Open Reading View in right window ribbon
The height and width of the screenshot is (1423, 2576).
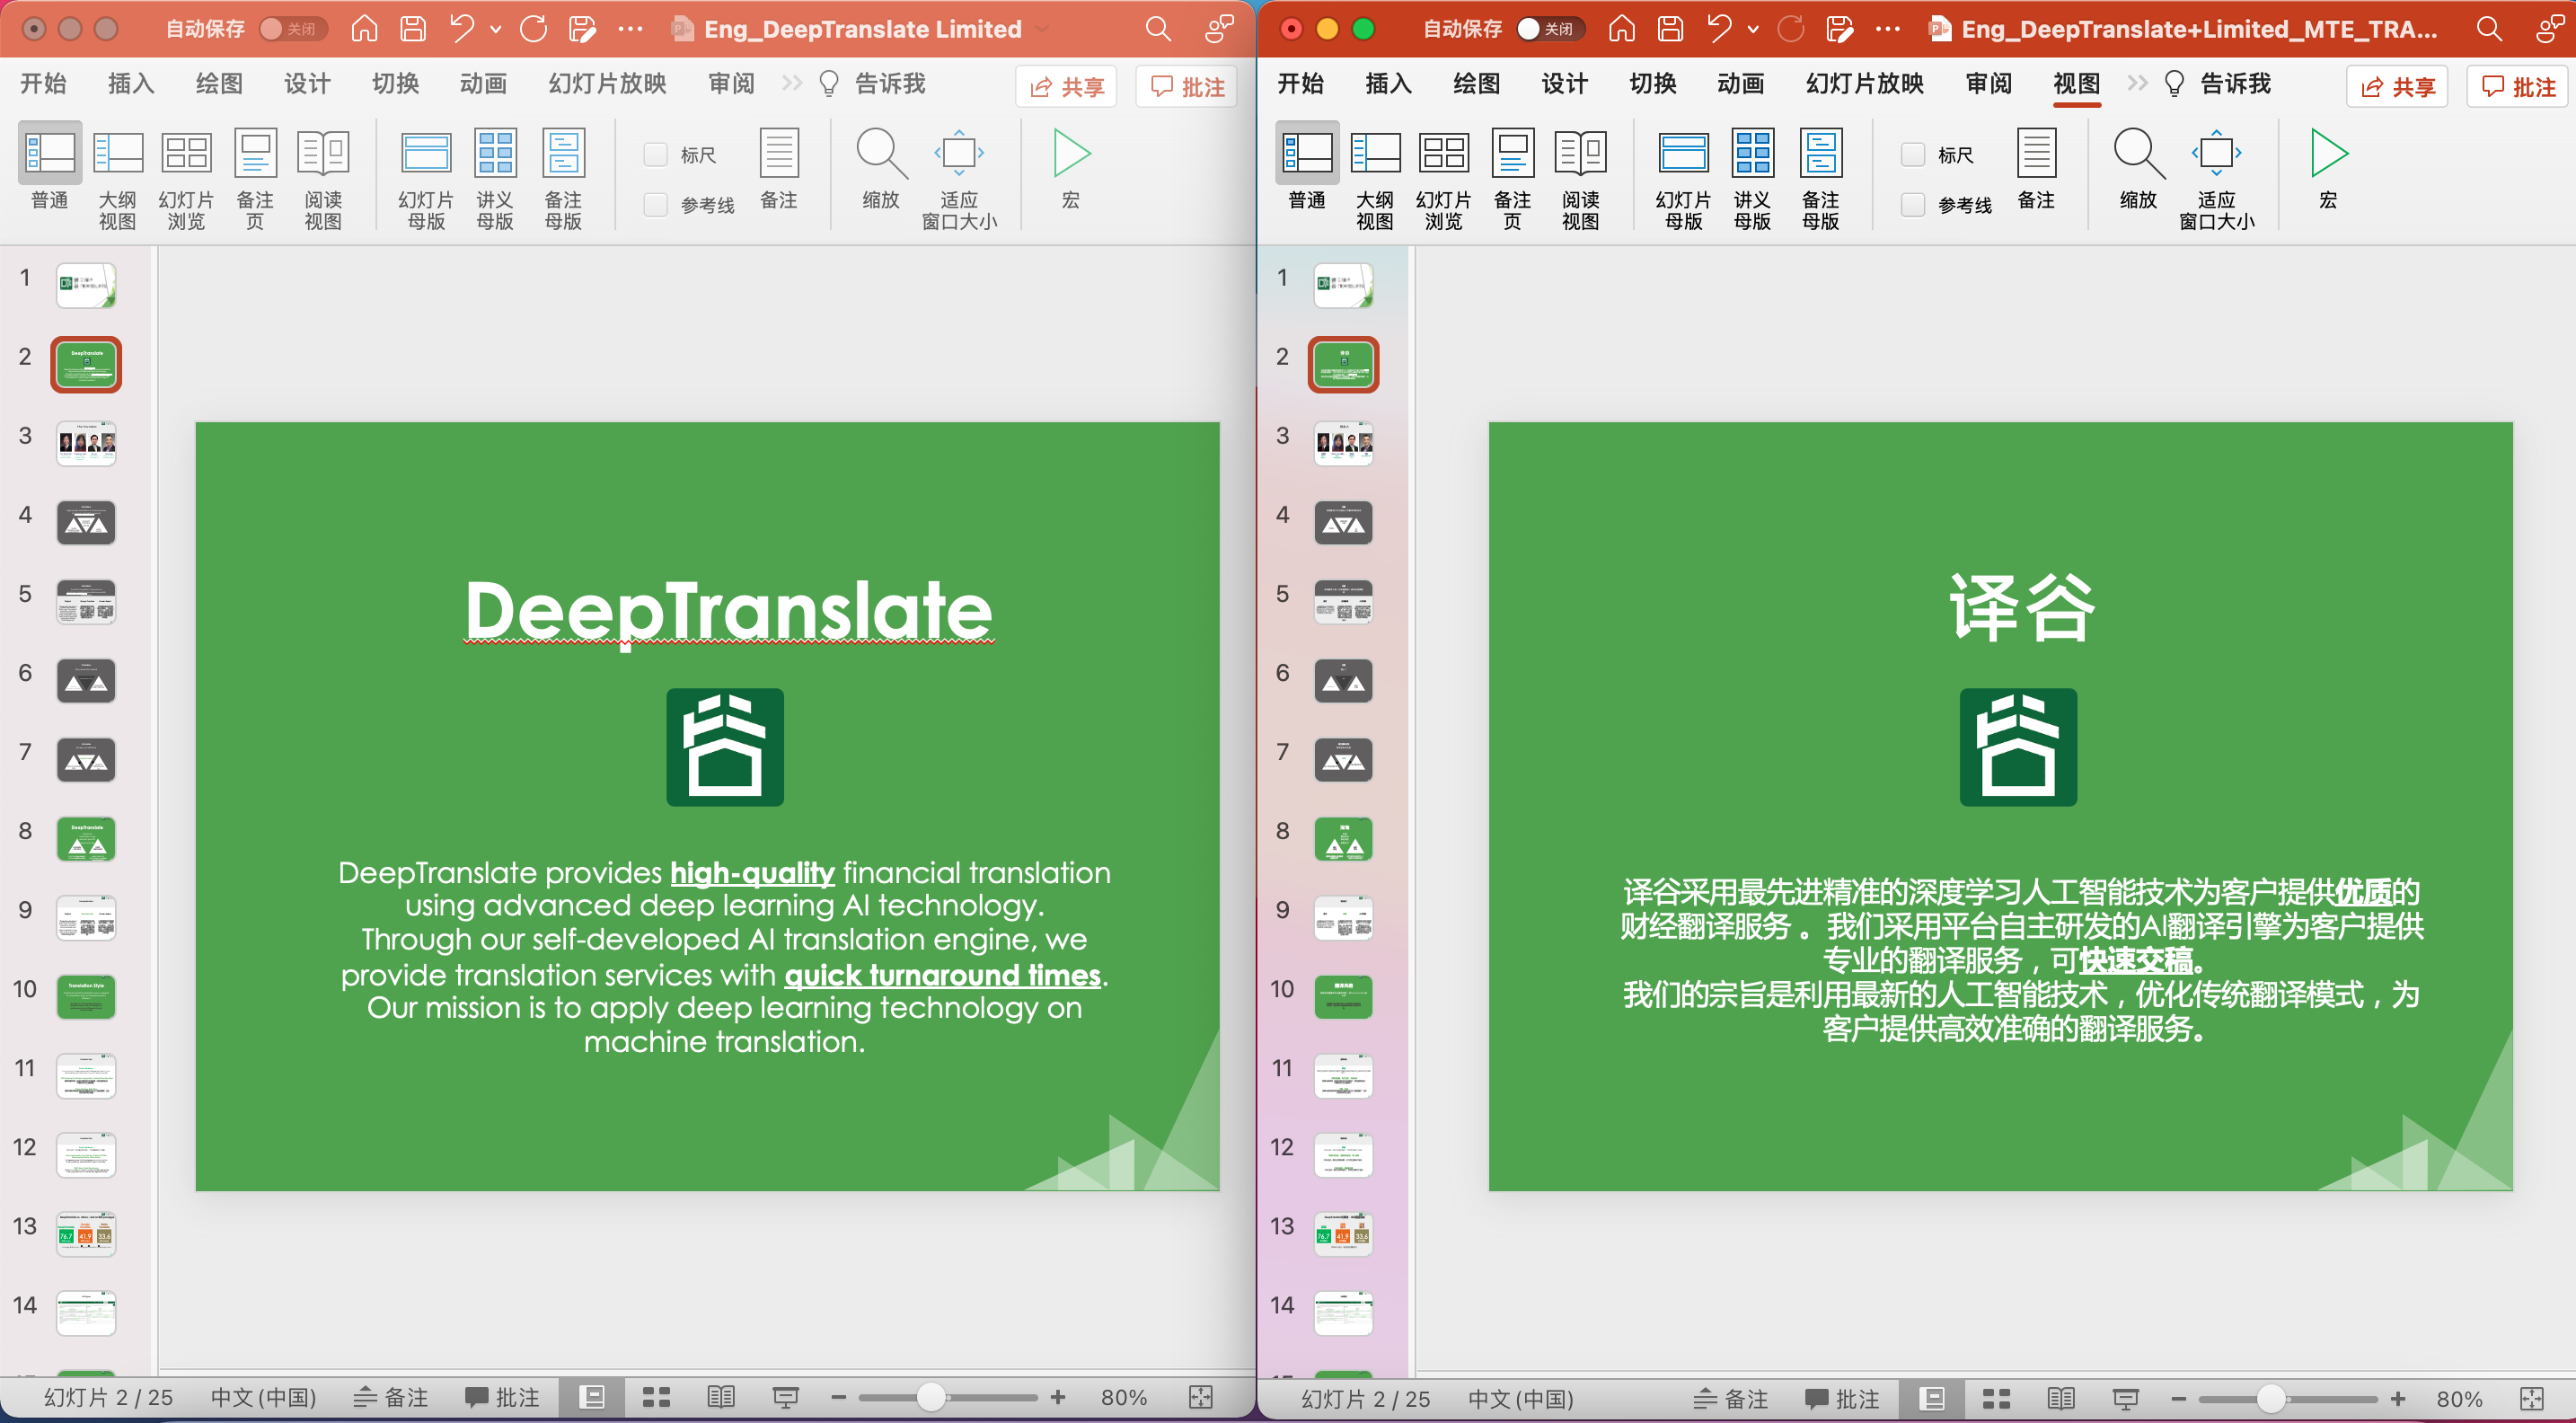click(x=1580, y=178)
